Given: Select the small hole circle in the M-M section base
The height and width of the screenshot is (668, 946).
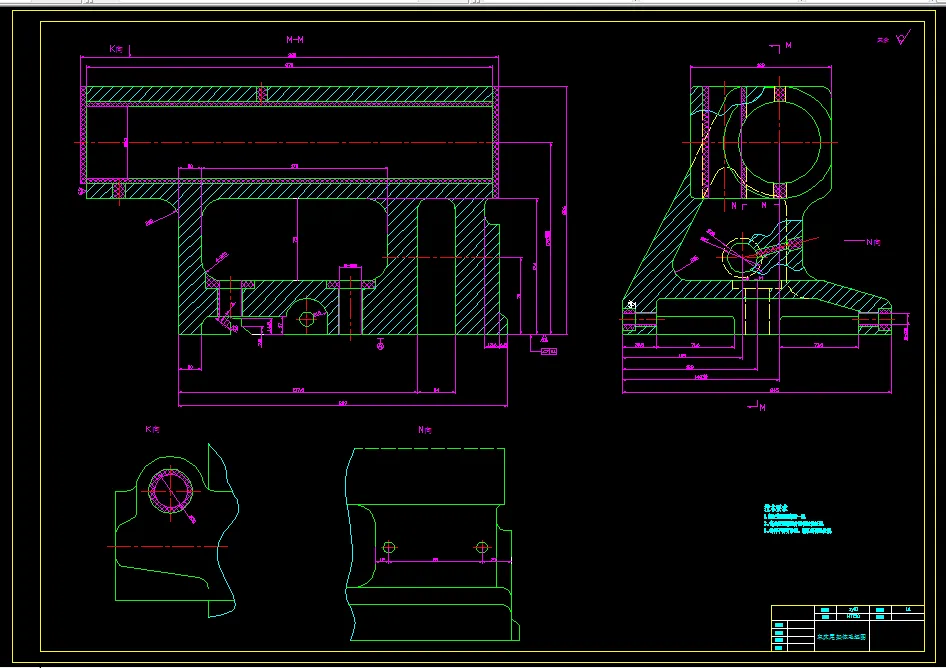Looking at the screenshot, I should point(306,318).
